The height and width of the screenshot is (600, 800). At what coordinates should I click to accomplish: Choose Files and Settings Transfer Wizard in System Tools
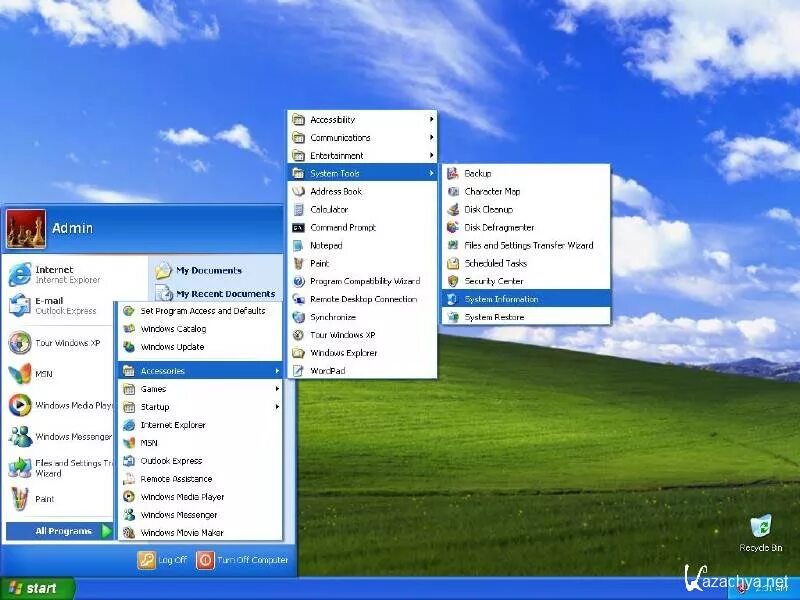(526, 245)
